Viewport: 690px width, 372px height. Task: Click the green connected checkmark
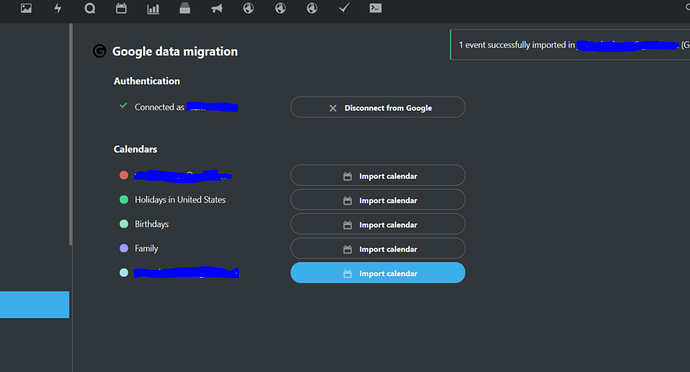pos(124,106)
